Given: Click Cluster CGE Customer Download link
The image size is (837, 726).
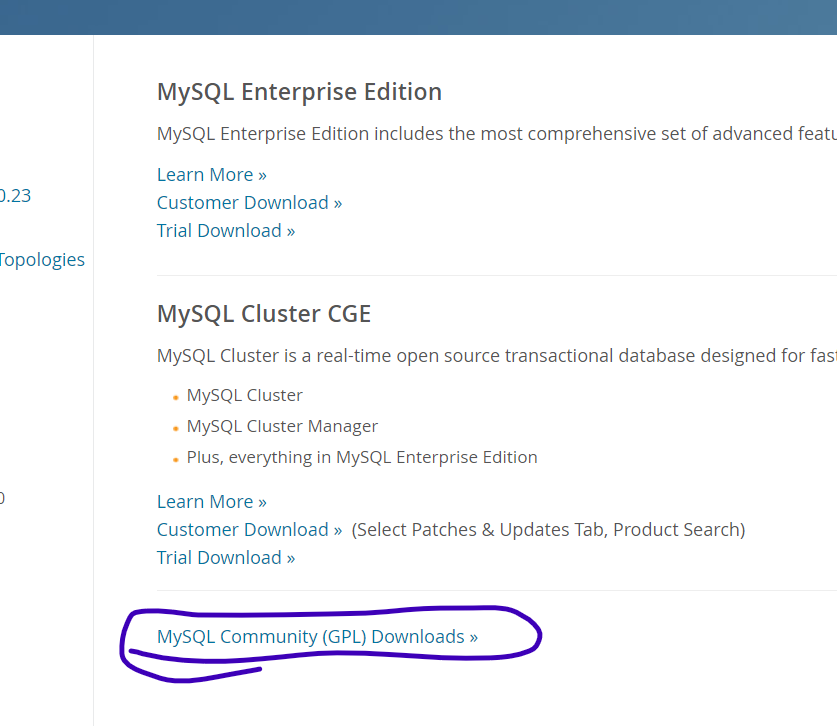Looking at the screenshot, I should pos(249,530).
